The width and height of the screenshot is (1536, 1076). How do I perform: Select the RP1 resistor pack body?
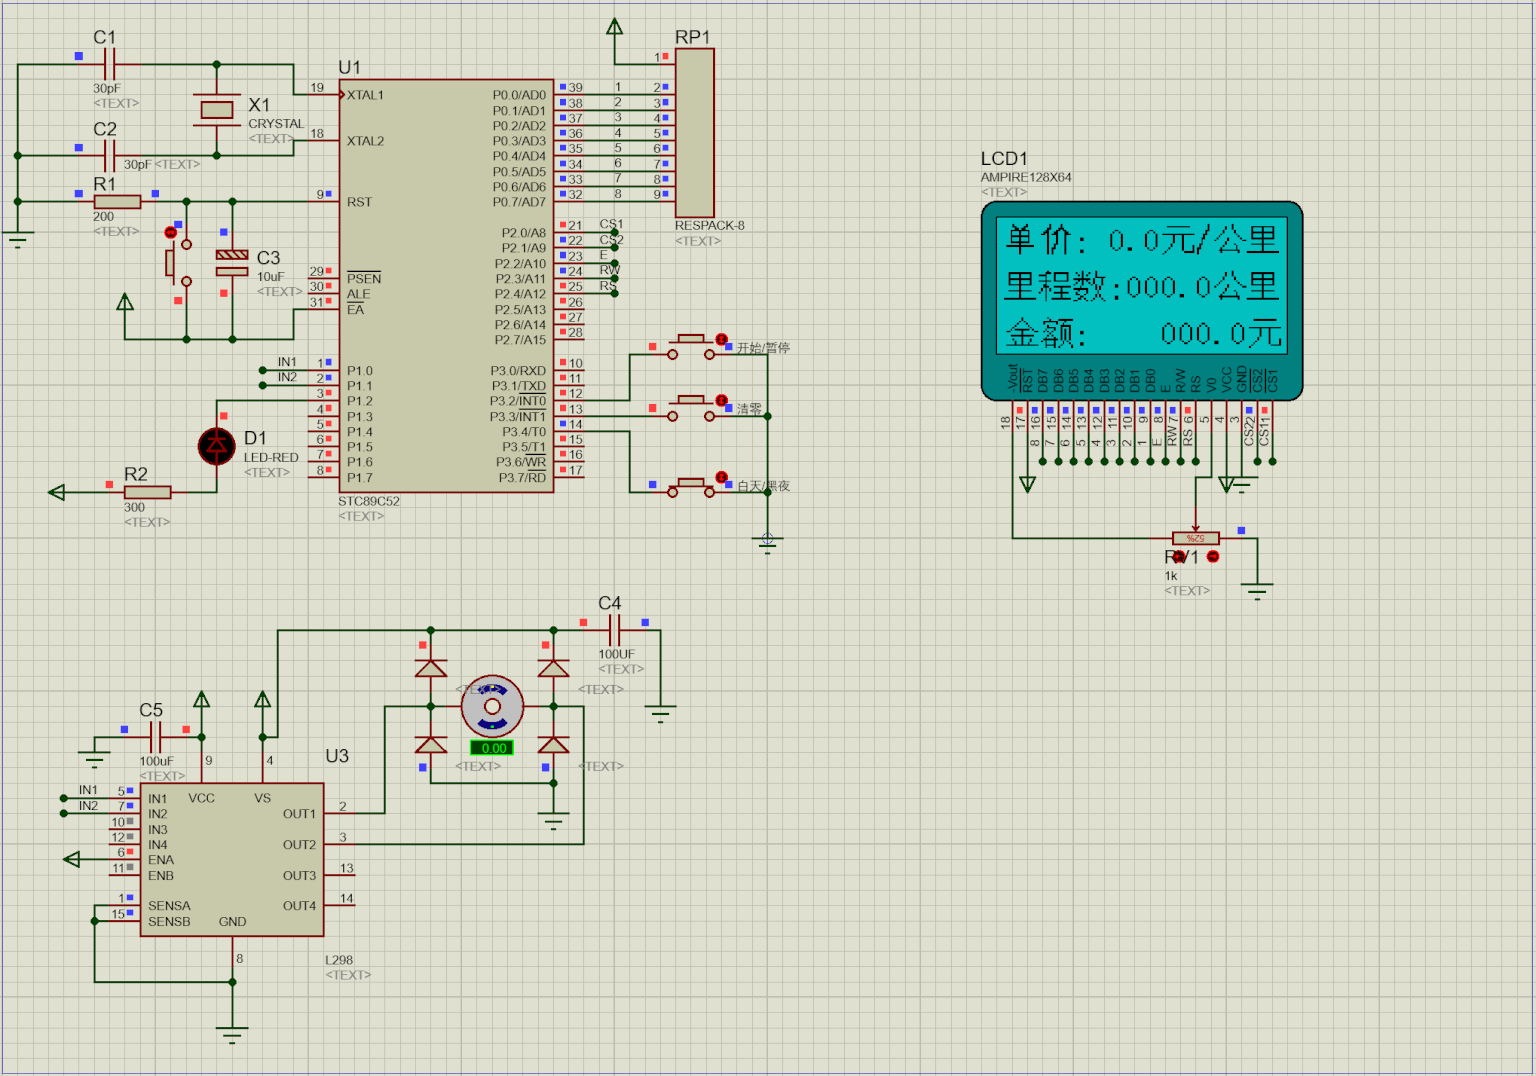(x=695, y=132)
